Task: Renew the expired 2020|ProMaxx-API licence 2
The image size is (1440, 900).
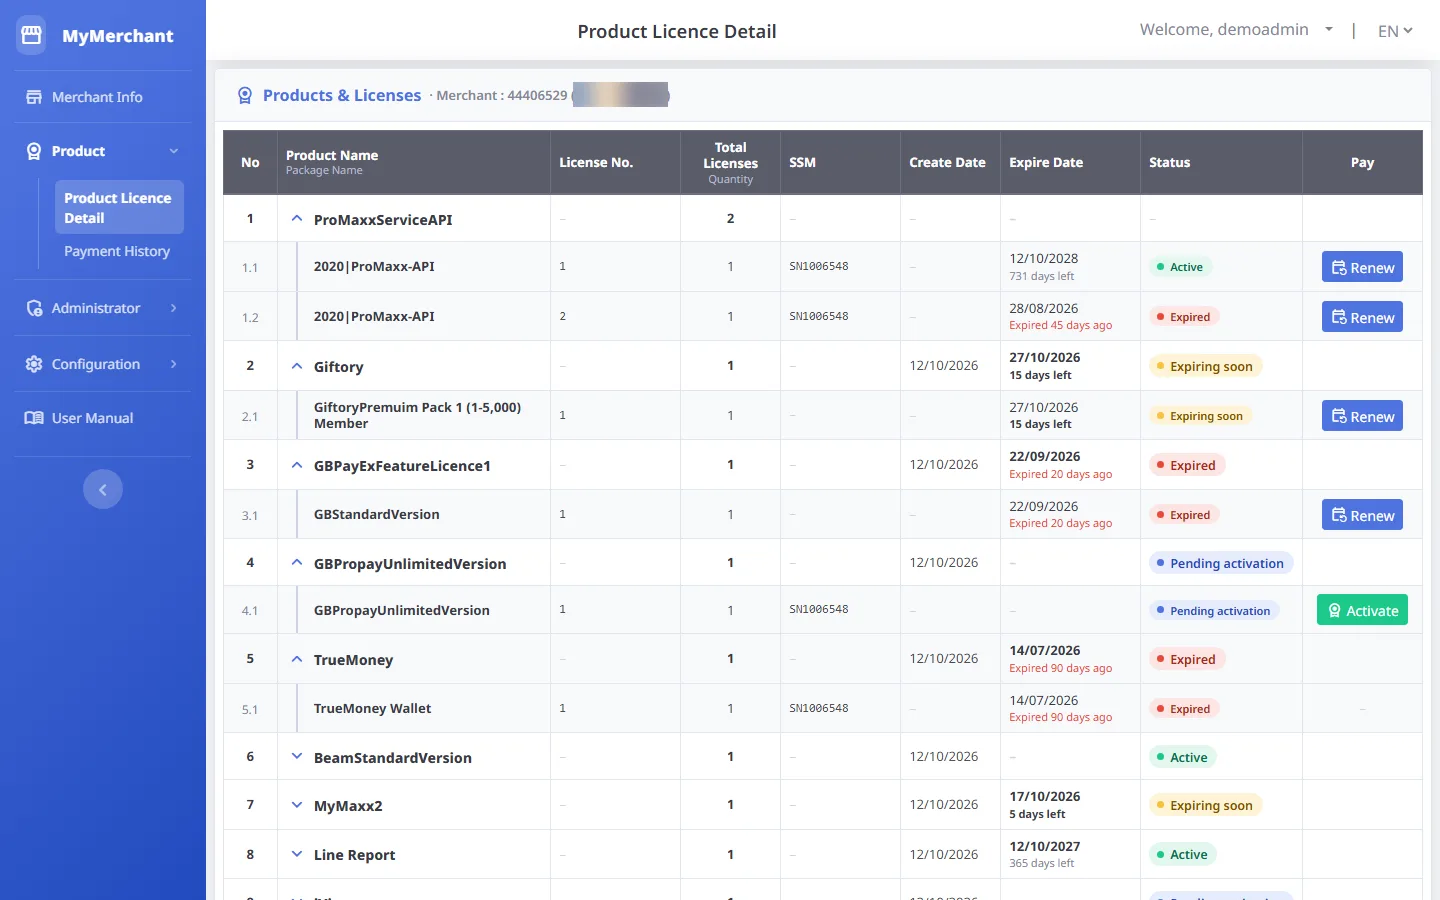Action: [1362, 317]
